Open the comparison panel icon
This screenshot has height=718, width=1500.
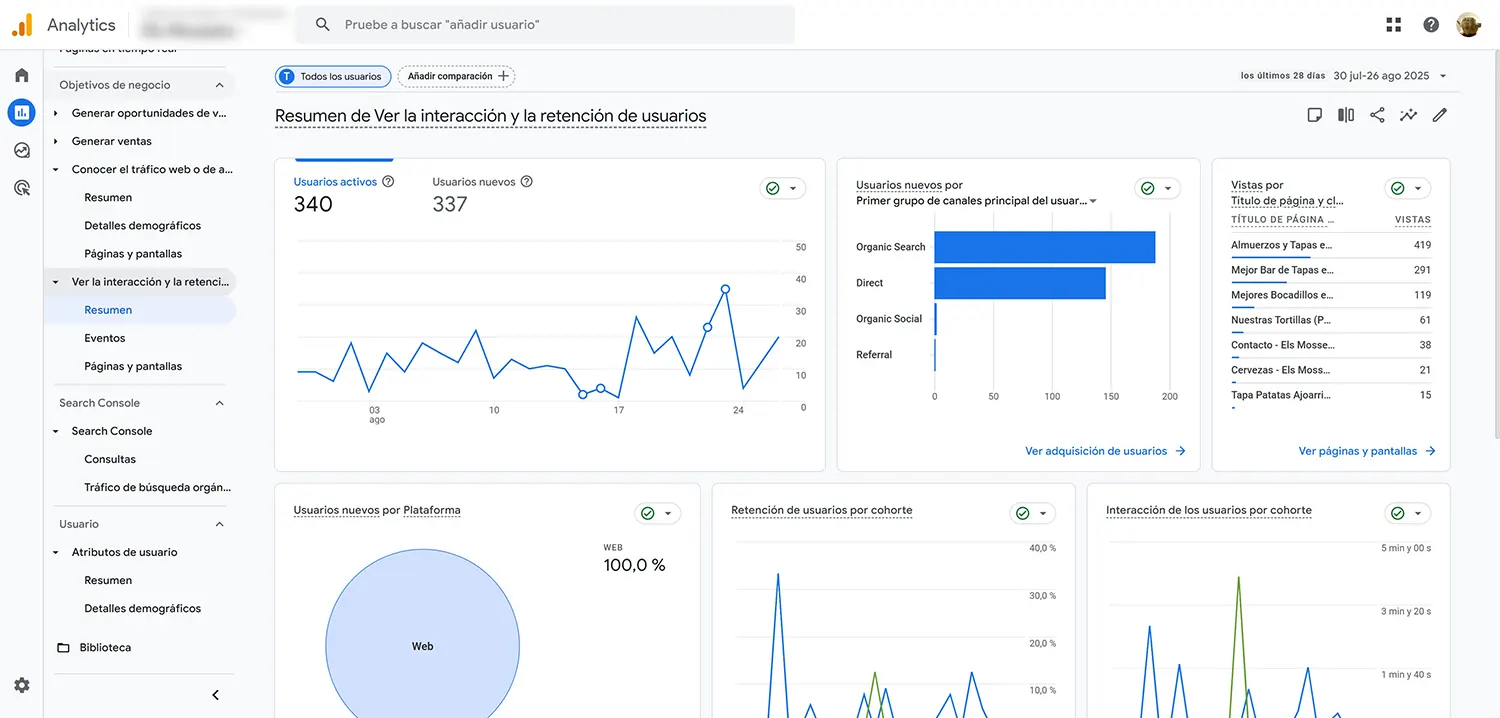point(1345,114)
